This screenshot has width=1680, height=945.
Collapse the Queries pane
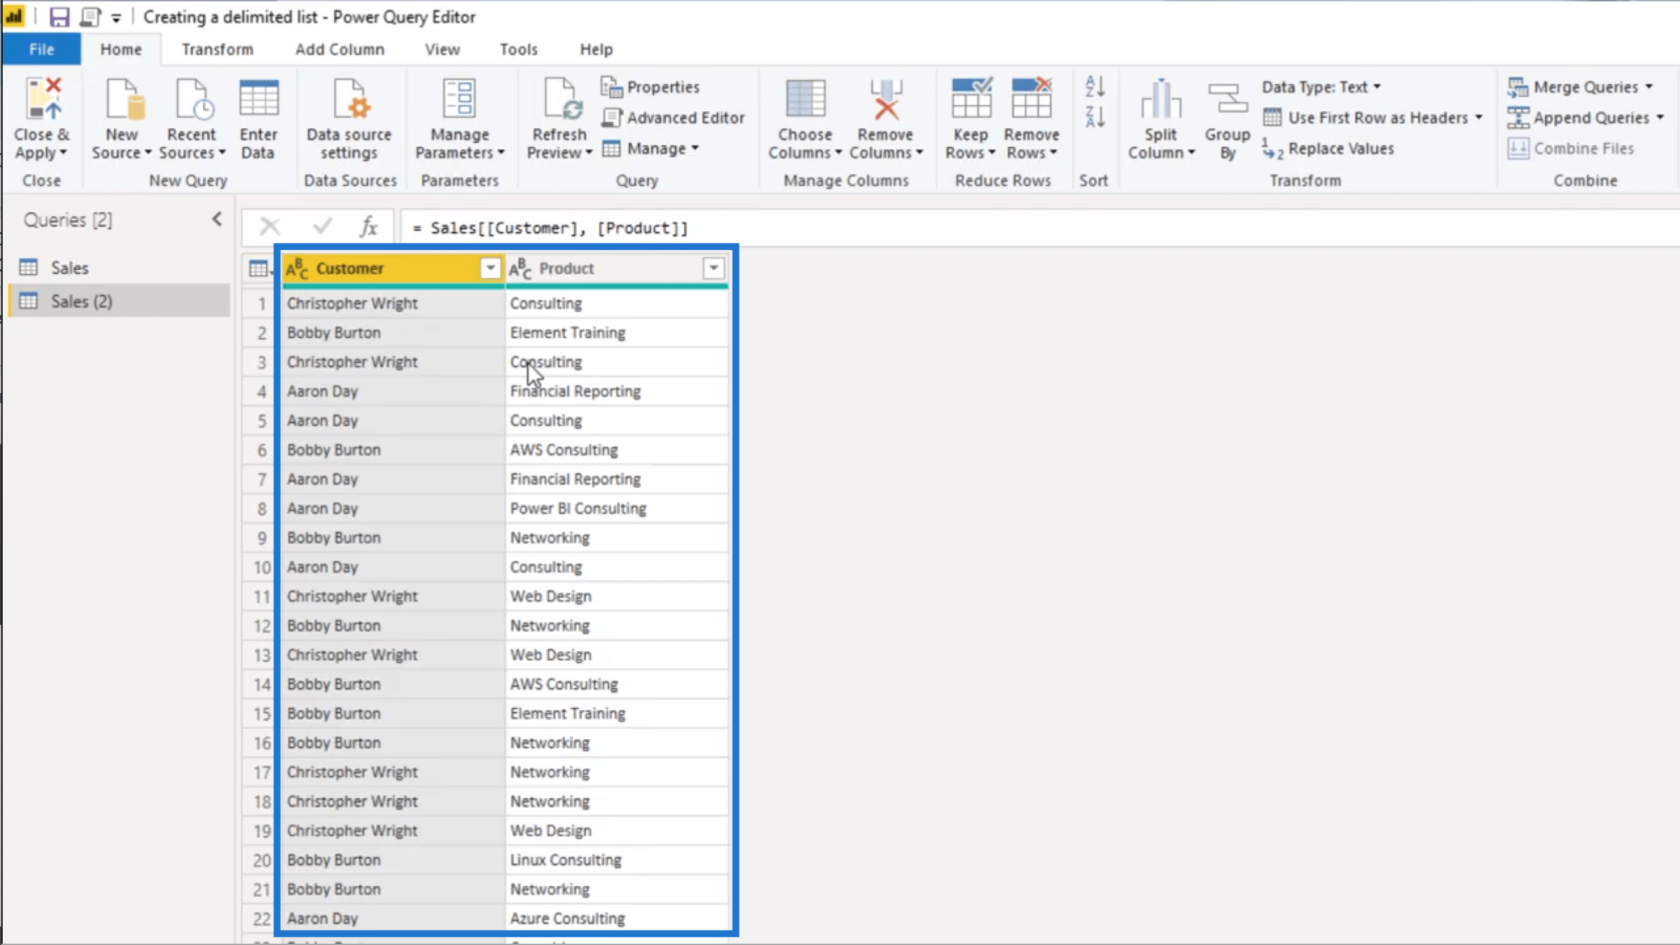coord(217,219)
